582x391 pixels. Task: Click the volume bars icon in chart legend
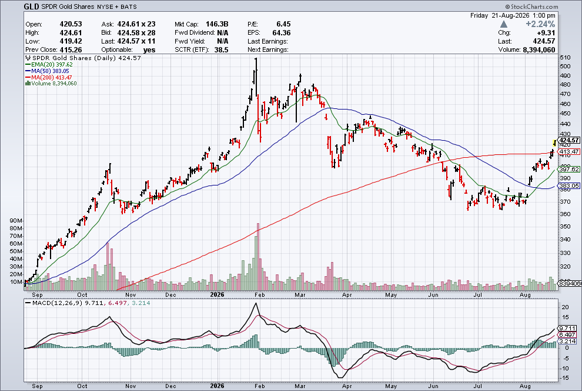pos(28,84)
